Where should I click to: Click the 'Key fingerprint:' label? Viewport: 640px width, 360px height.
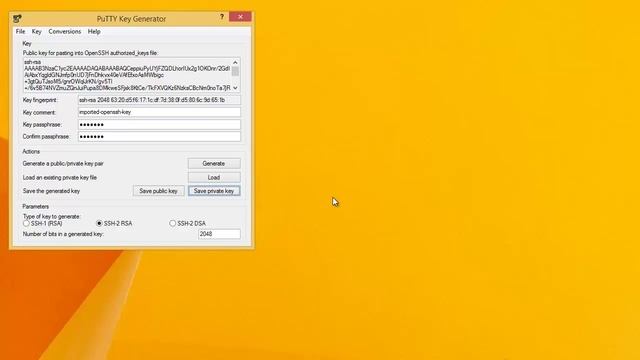tap(40, 100)
